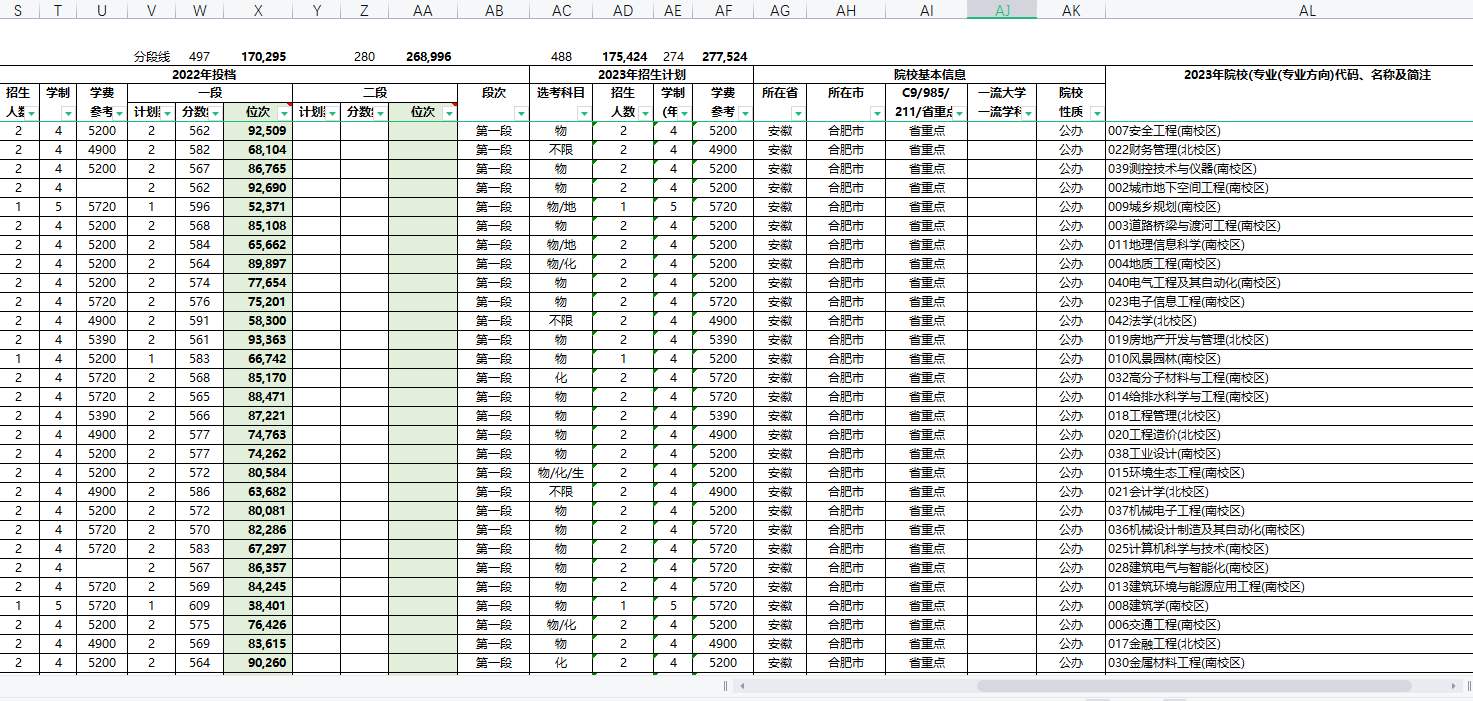Screen dimensions: 1473x701
Task: Open 一段 位次 filter dropdown in column X
Action: pos(284,113)
